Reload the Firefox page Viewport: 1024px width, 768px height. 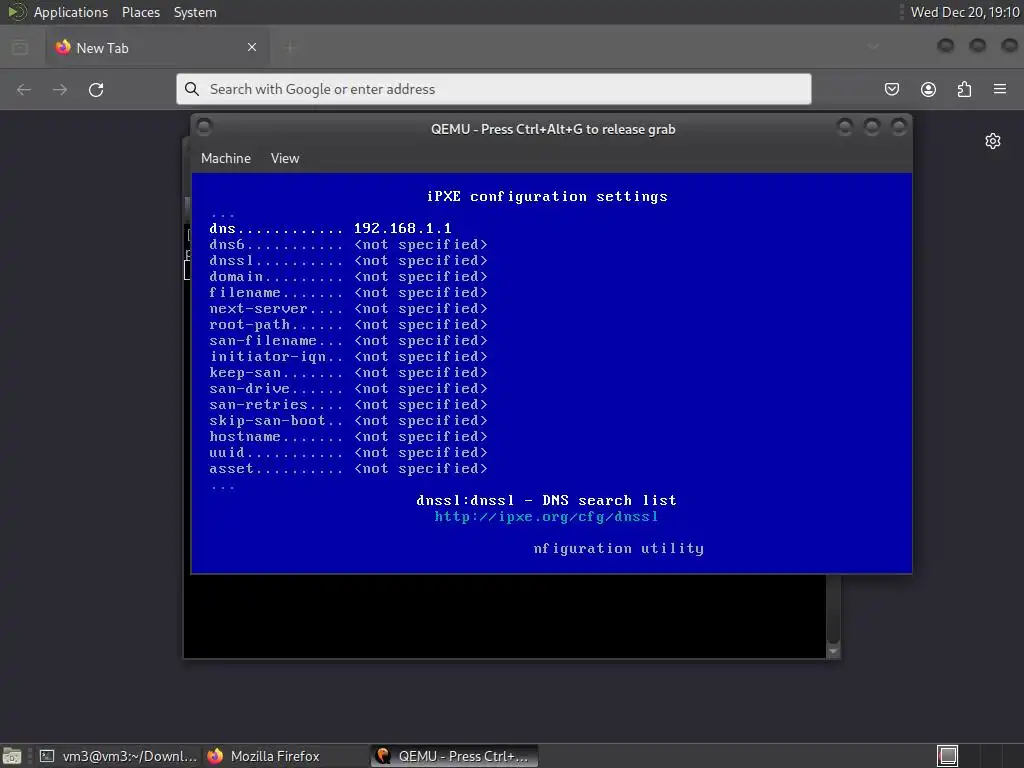pyautogui.click(x=96, y=89)
